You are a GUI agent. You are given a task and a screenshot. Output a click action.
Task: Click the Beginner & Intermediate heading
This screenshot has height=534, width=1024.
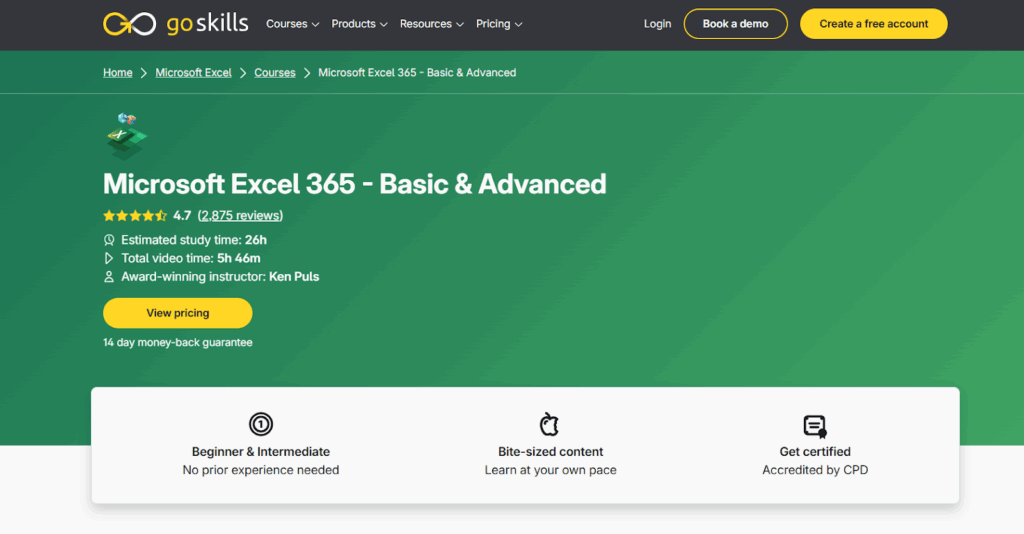261,452
